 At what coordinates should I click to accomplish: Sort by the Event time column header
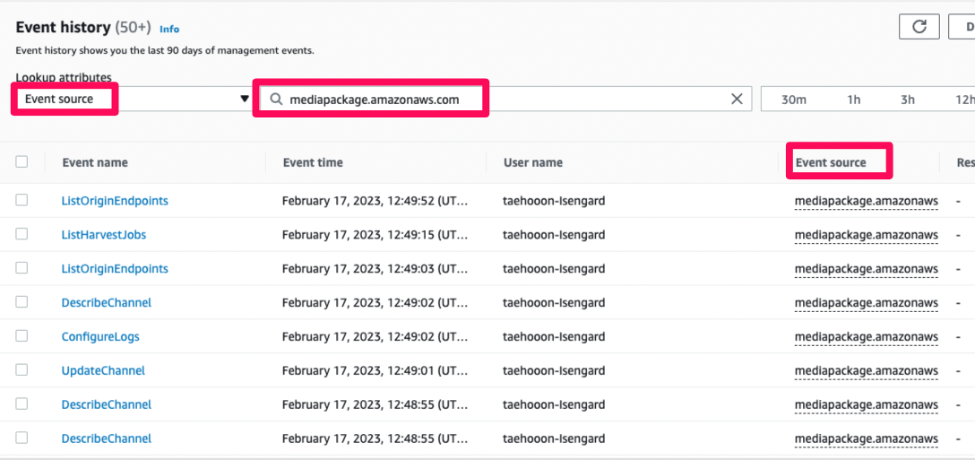tap(312, 162)
